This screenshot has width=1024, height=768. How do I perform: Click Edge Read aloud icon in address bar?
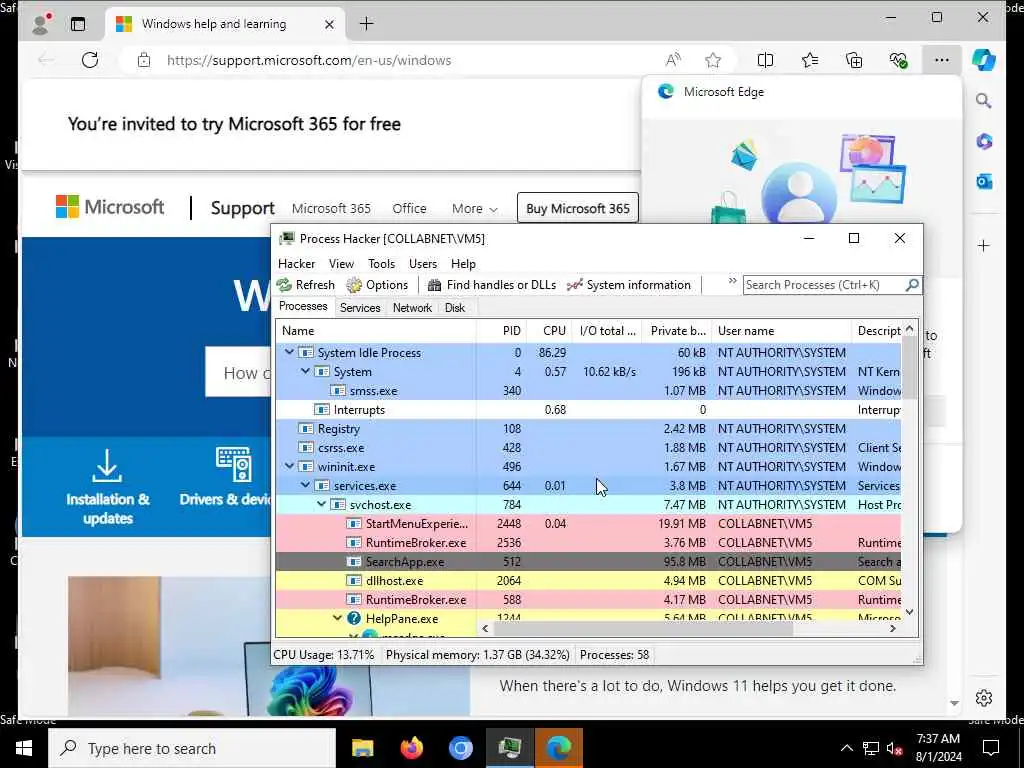(x=673, y=60)
